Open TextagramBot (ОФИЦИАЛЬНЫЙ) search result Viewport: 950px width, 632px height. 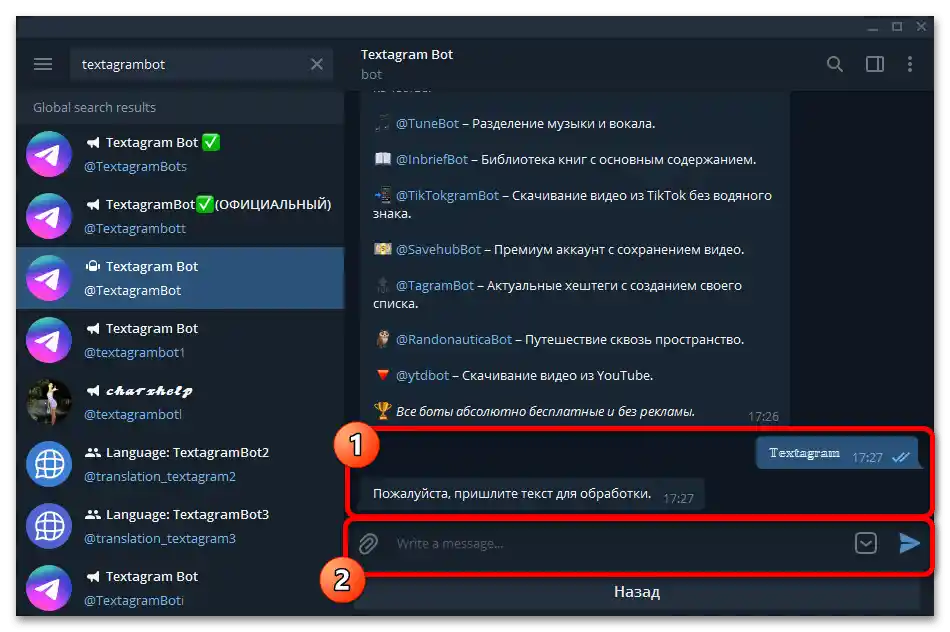pos(181,216)
